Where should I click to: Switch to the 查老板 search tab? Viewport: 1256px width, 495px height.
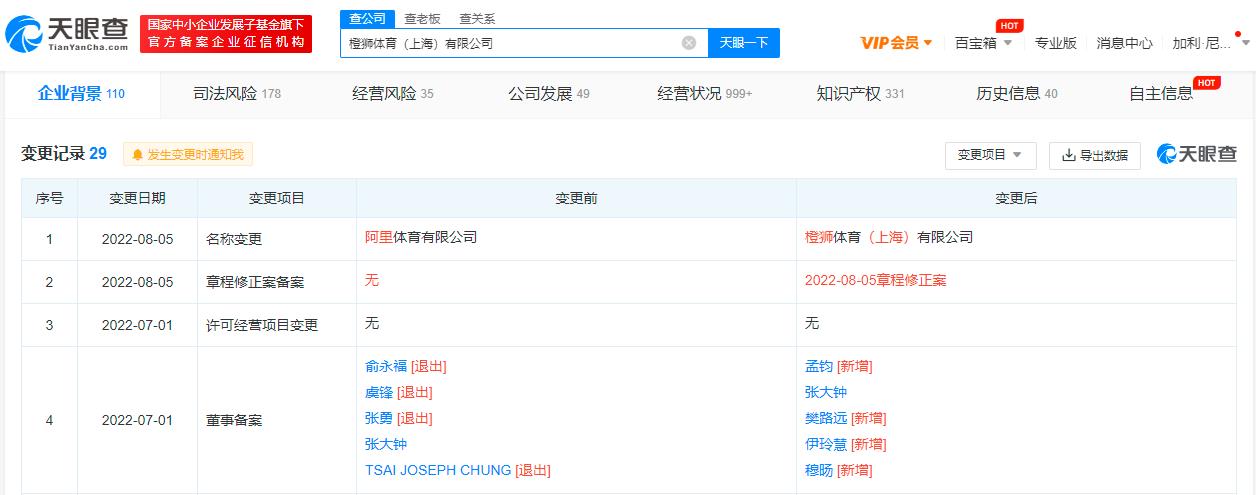click(421, 18)
